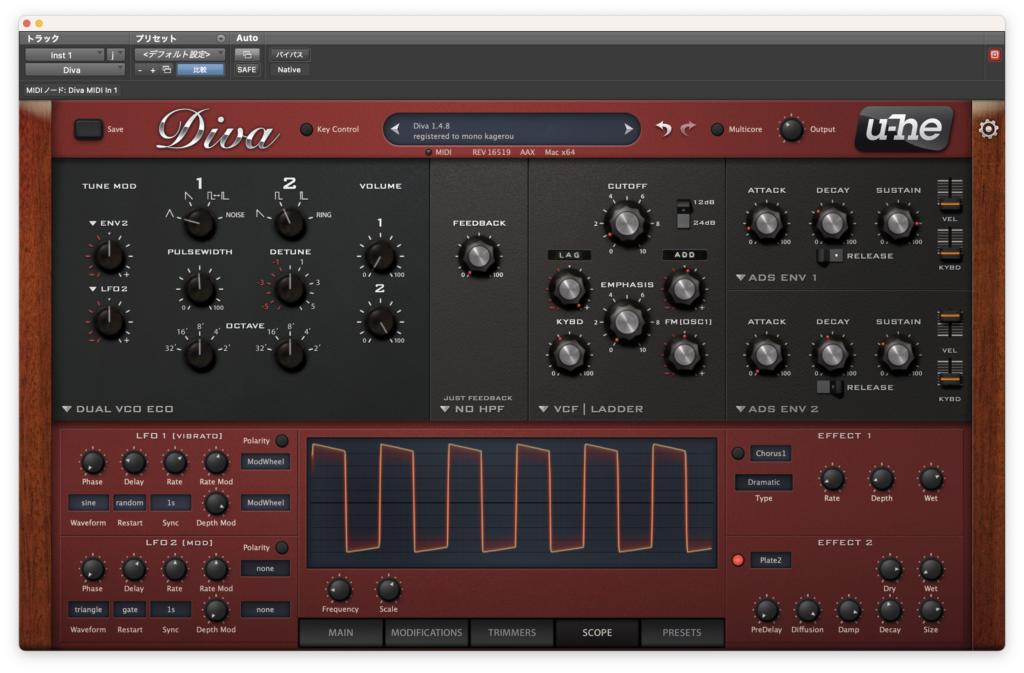Click the undo arrow icon
Screen dimensions: 1024x673
[664, 129]
